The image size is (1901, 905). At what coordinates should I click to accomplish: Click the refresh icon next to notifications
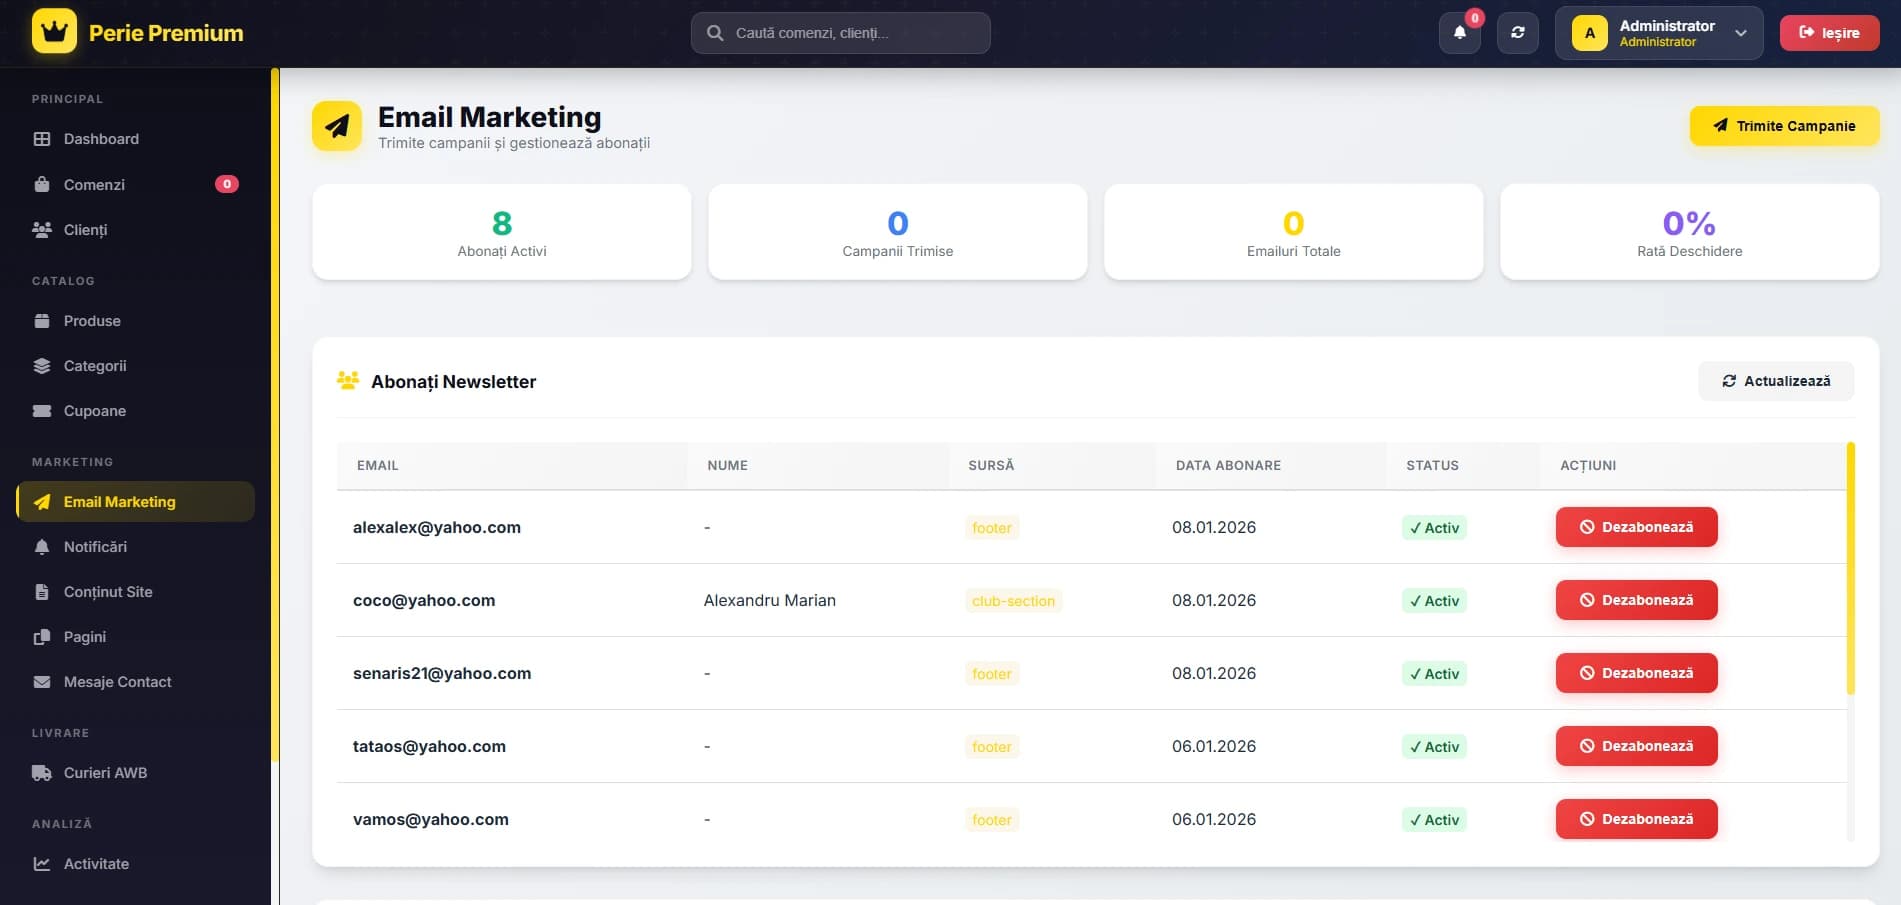[x=1517, y=32]
